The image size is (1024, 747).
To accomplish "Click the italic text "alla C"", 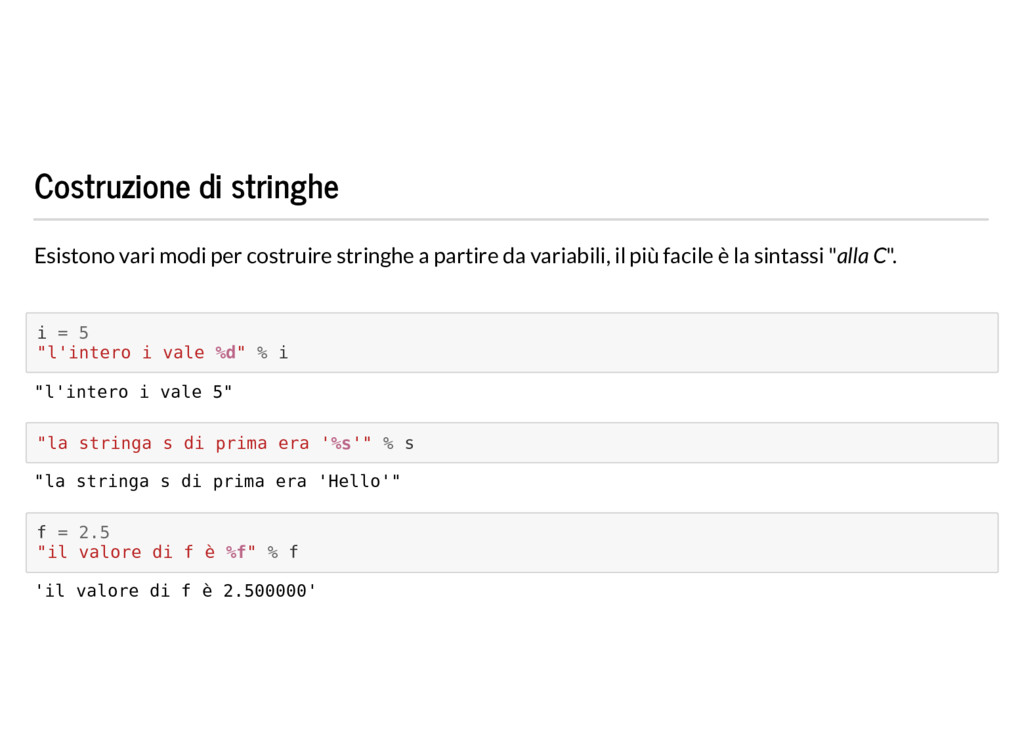I will pyautogui.click(x=862, y=256).
